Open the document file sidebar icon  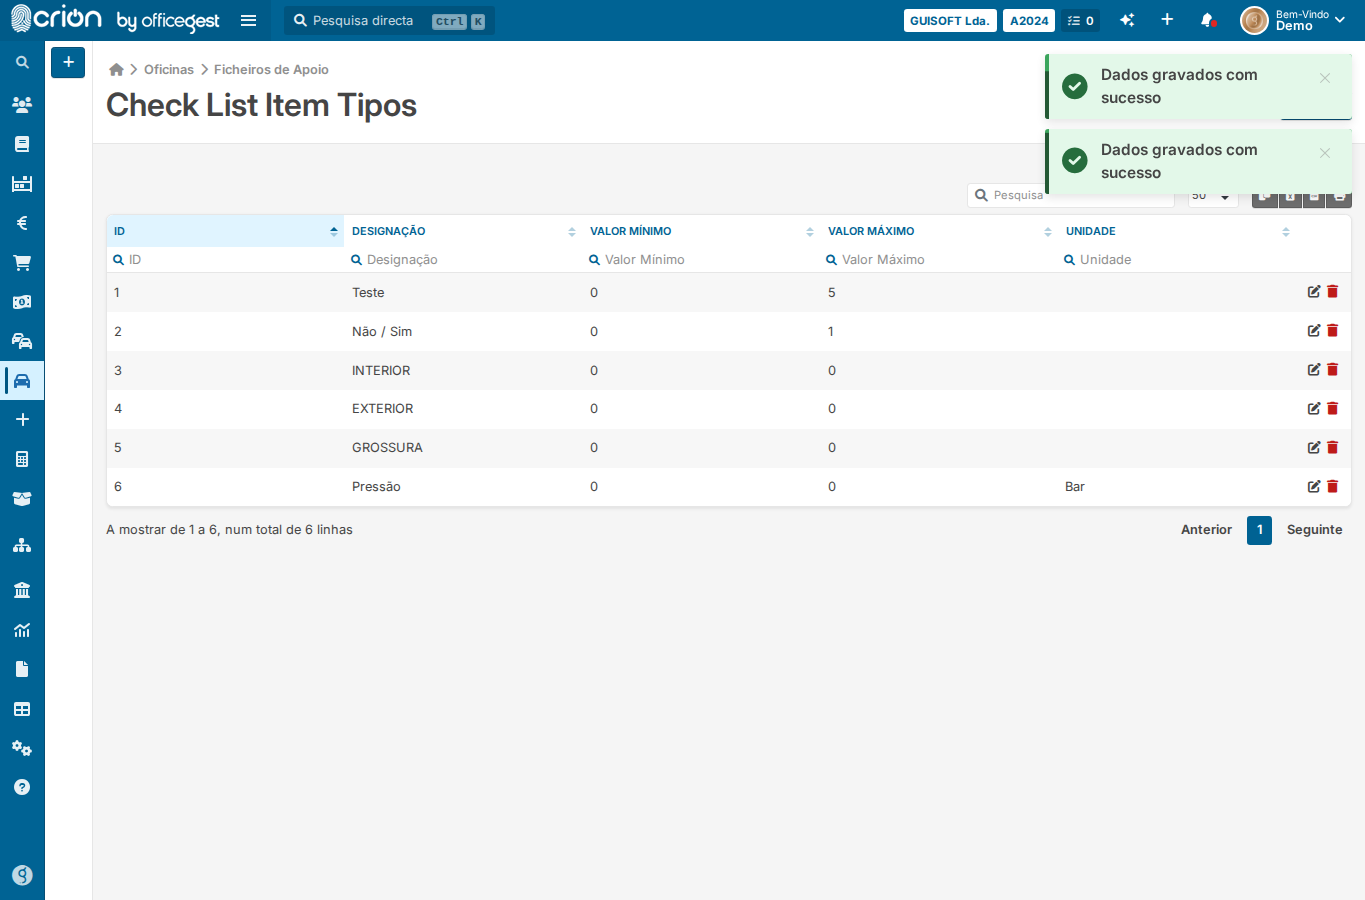[x=22, y=669]
